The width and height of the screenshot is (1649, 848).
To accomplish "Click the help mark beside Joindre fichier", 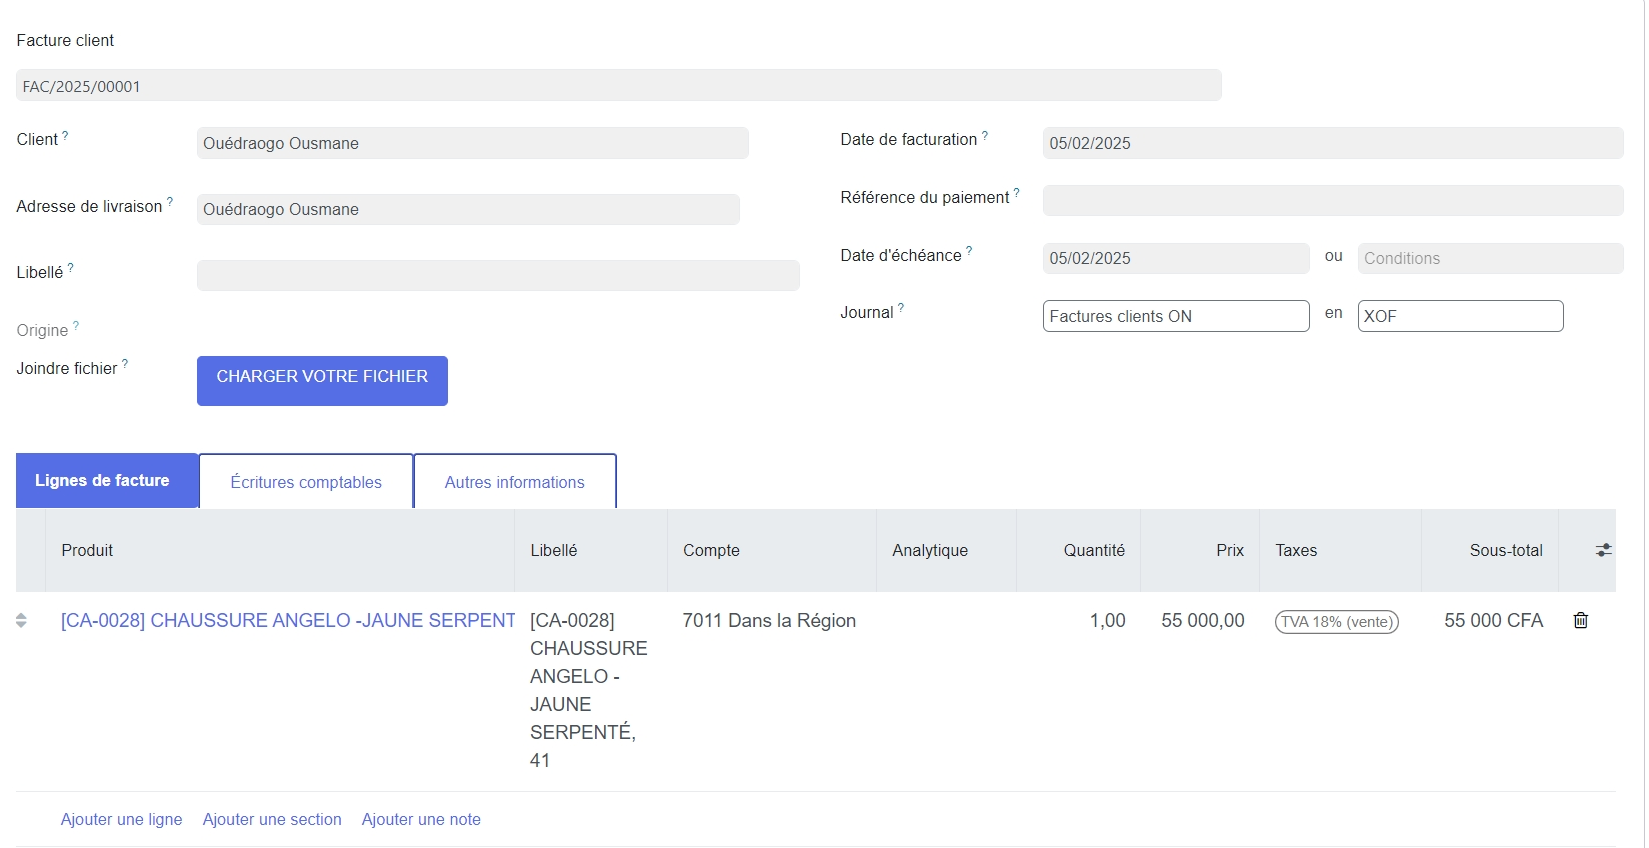I will tap(125, 364).
